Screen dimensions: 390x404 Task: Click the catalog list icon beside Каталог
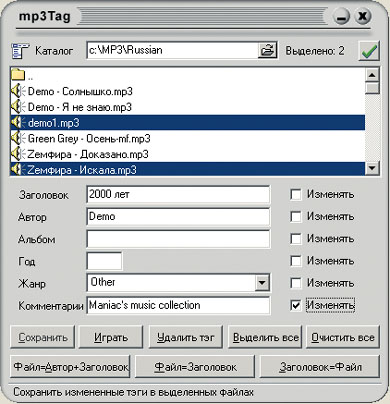pos(20,51)
